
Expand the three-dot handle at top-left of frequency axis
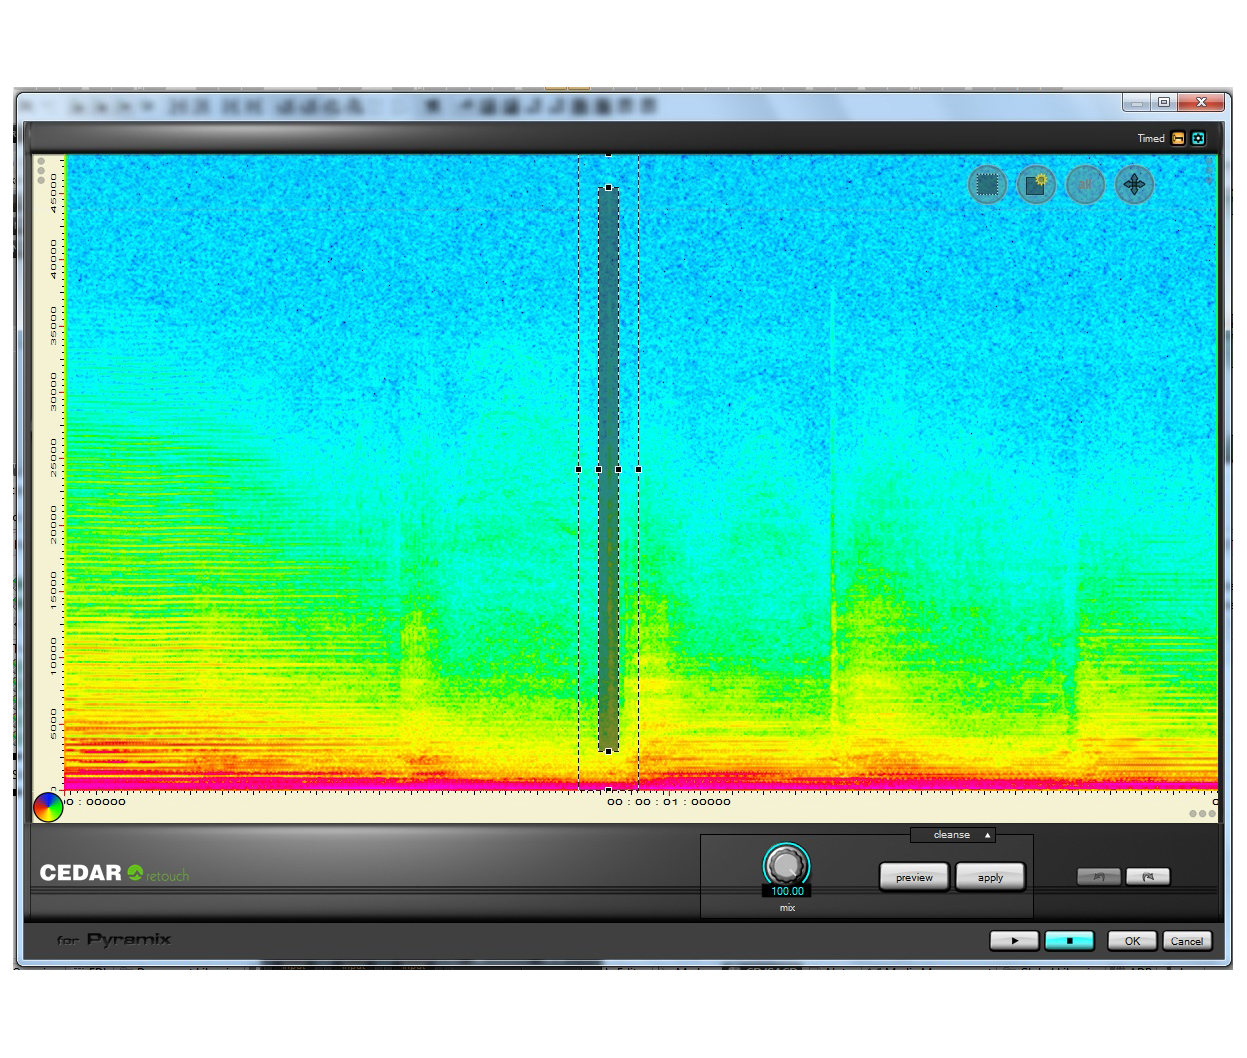[41, 170]
